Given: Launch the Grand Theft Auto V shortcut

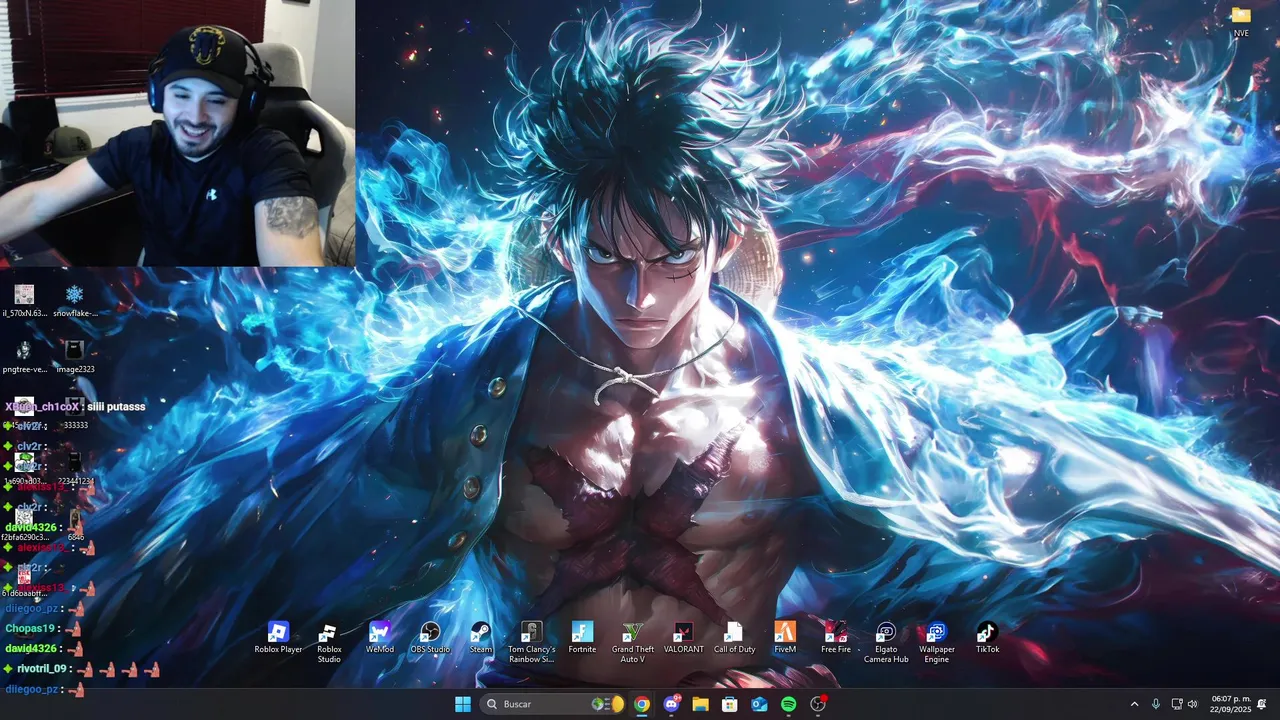Looking at the screenshot, I should pos(633,642).
